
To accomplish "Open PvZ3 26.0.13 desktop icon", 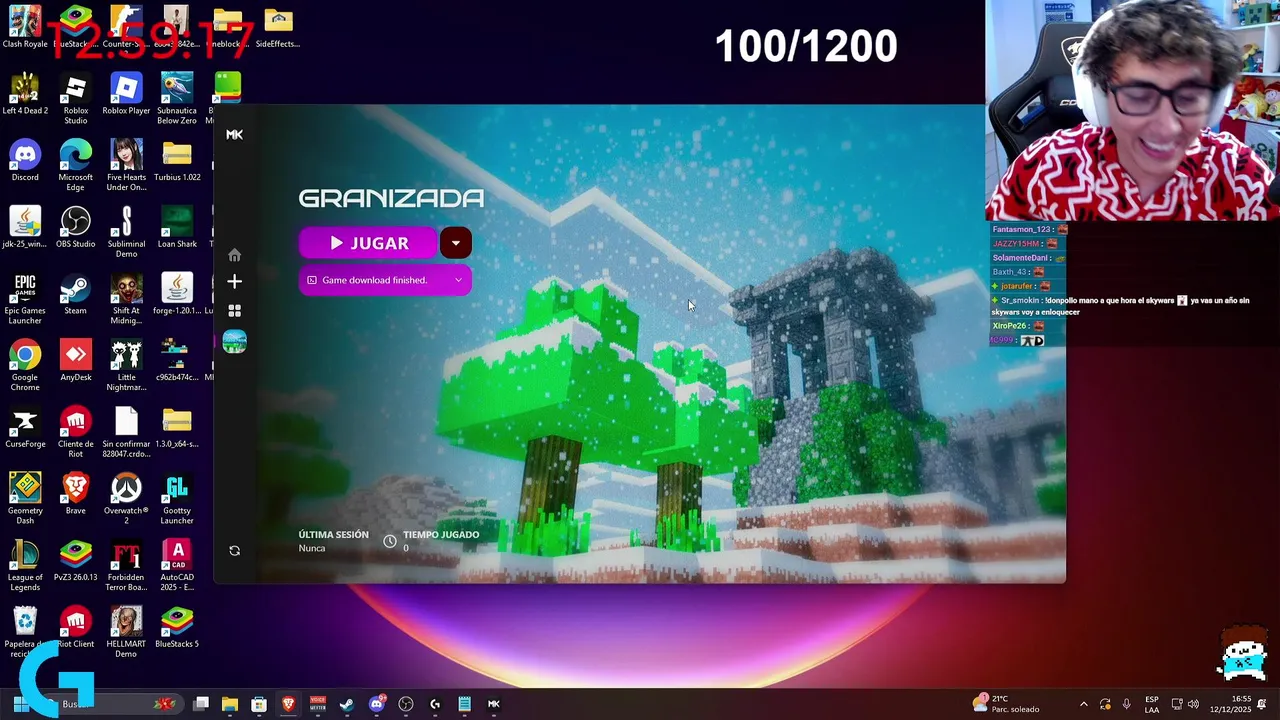I will pyautogui.click(x=75, y=561).
